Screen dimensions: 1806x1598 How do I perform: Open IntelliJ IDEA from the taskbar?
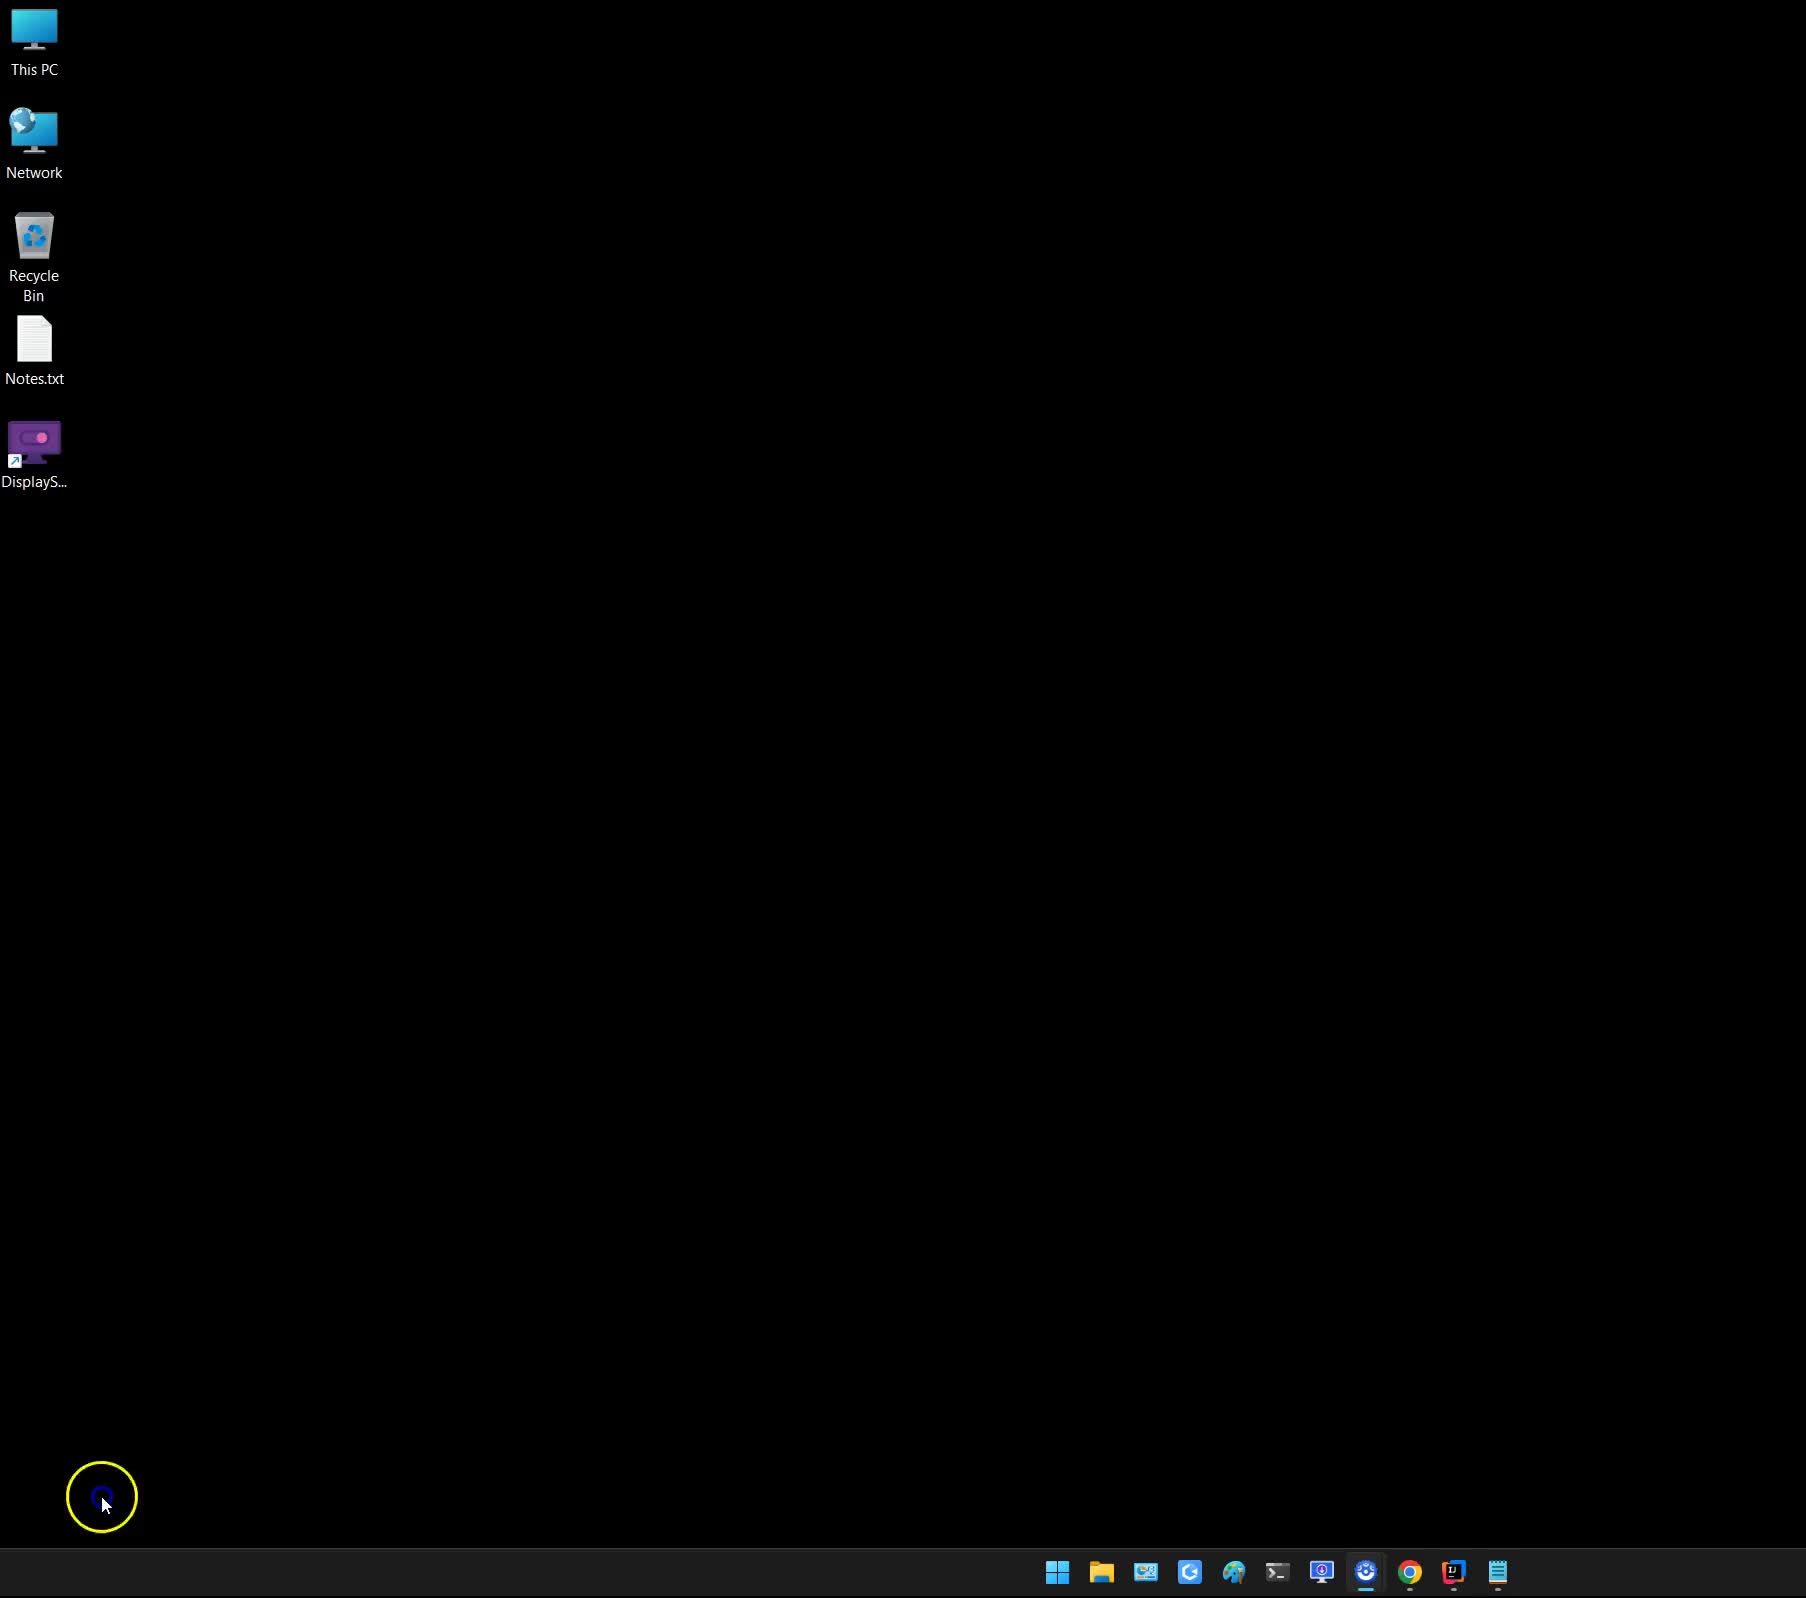[x=1453, y=1572]
